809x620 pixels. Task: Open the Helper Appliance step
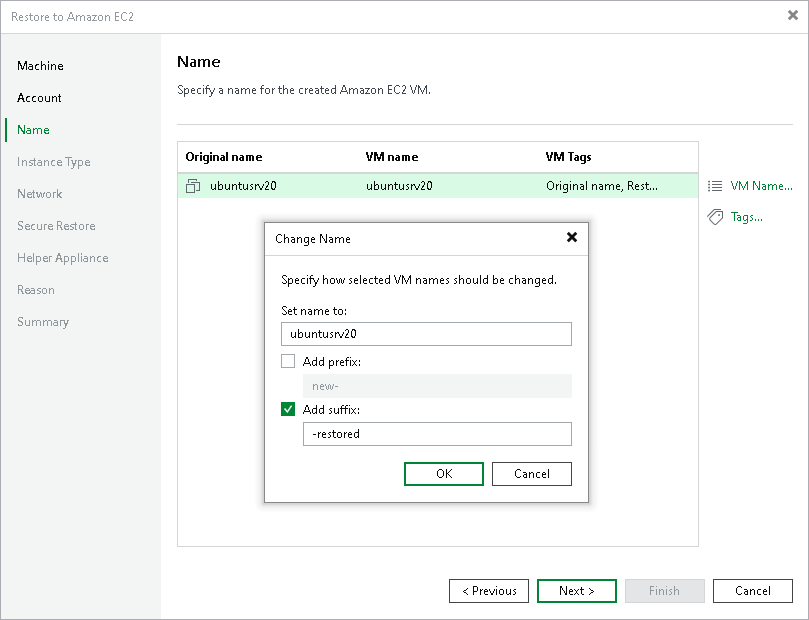tap(62, 258)
